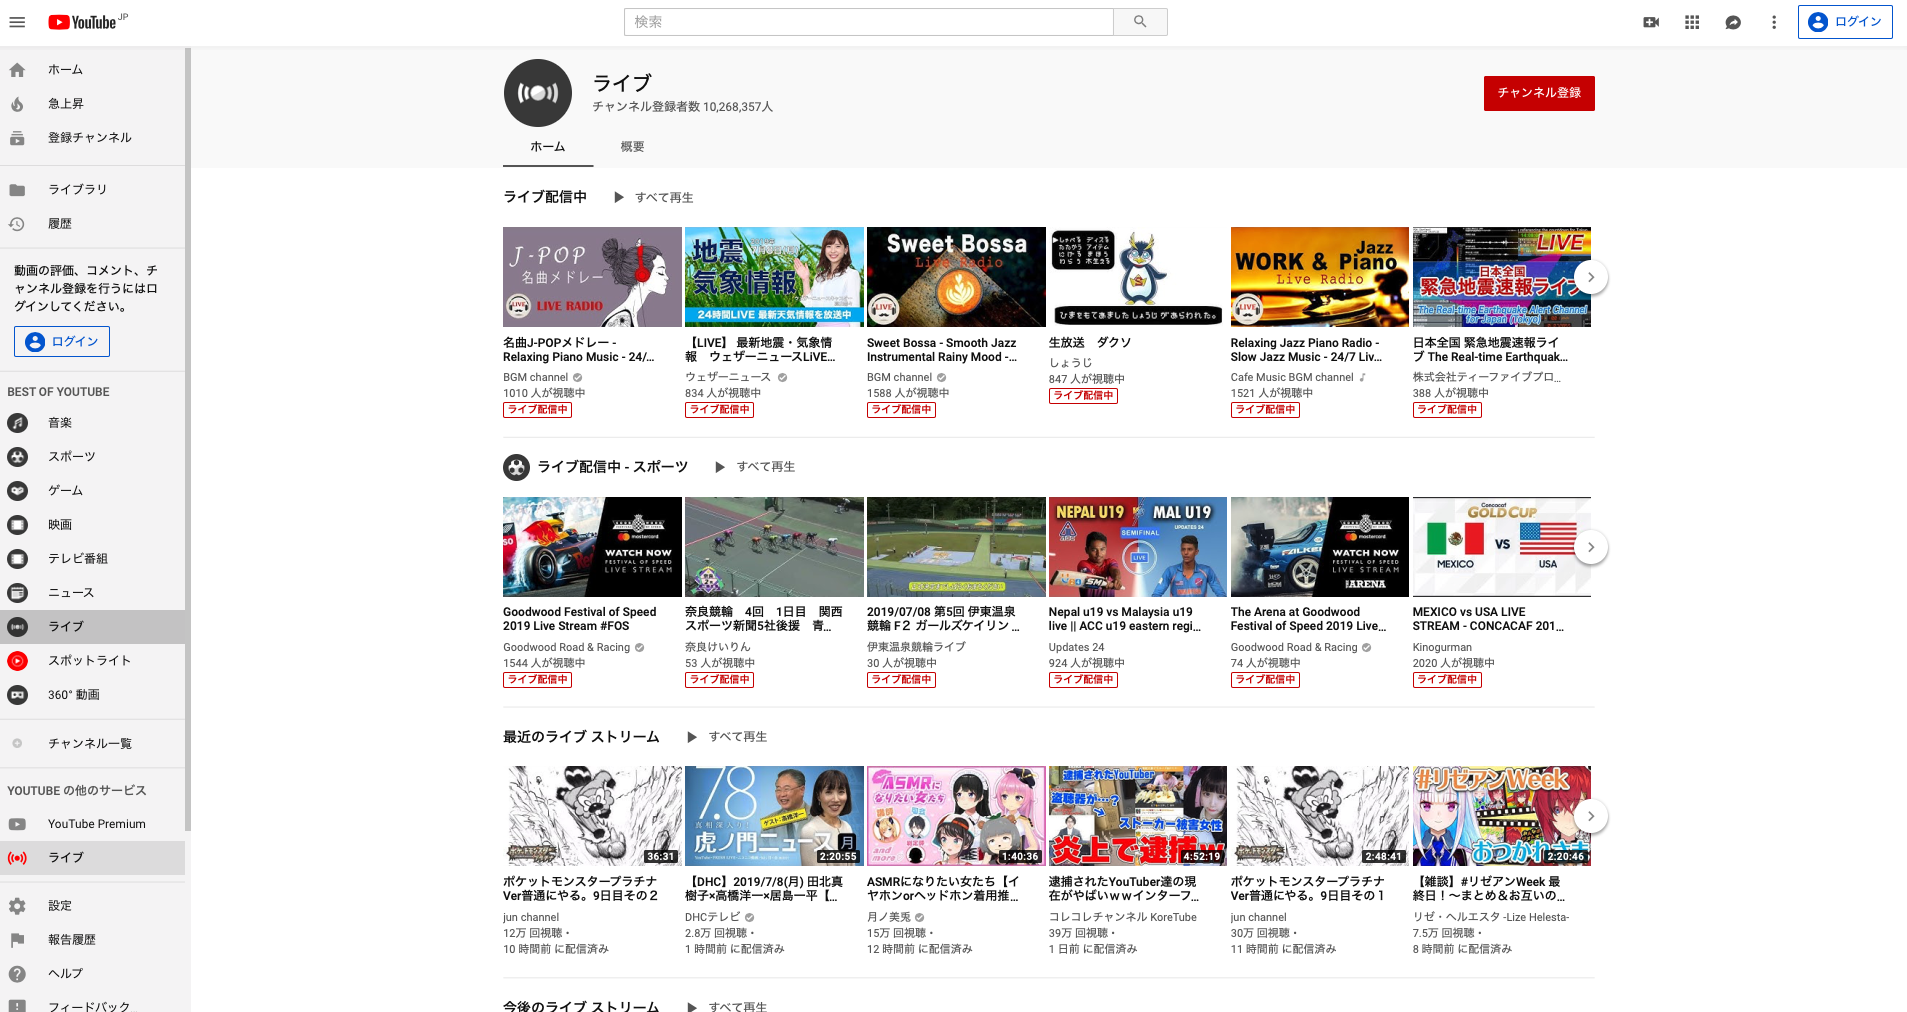Open the earthquake weather news thumbnail
The width and height of the screenshot is (1907, 1012).
click(x=774, y=277)
